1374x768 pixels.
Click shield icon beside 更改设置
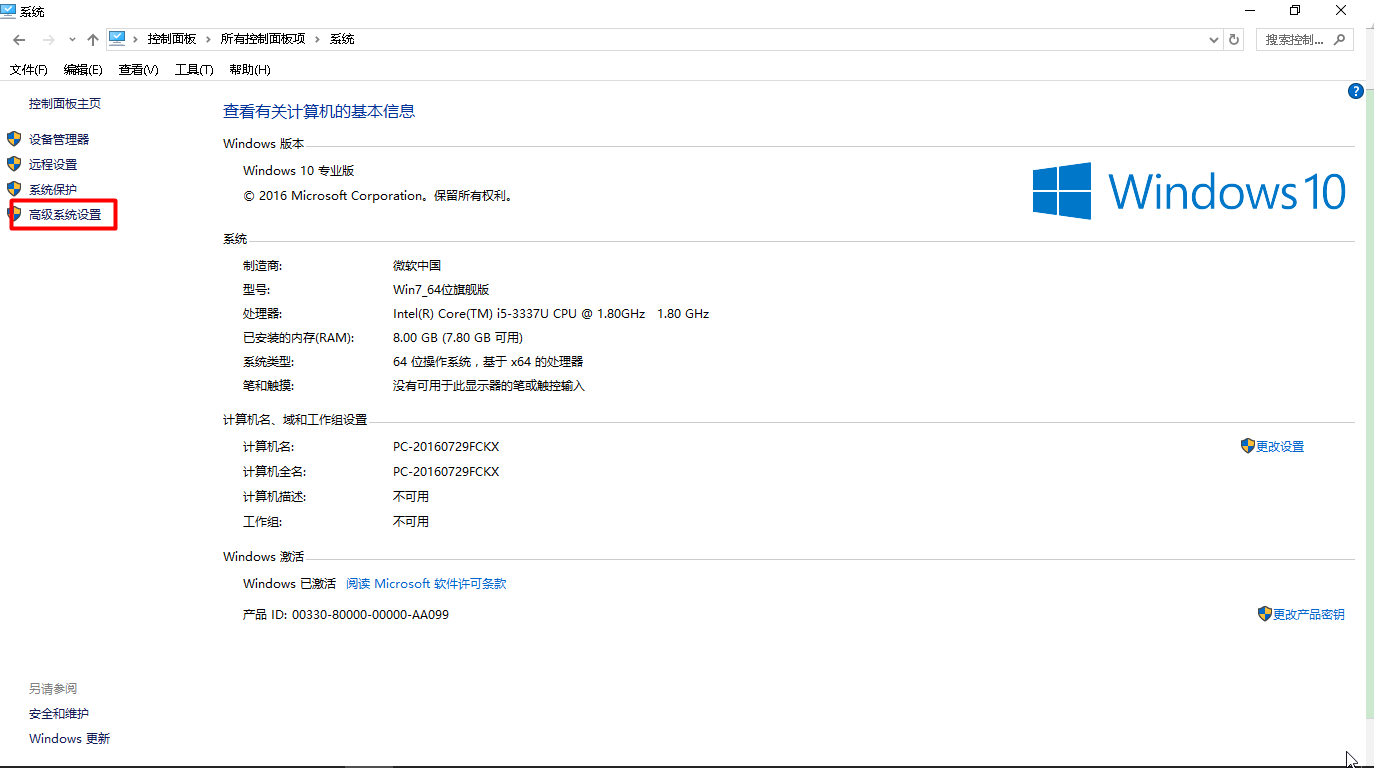pos(1248,446)
